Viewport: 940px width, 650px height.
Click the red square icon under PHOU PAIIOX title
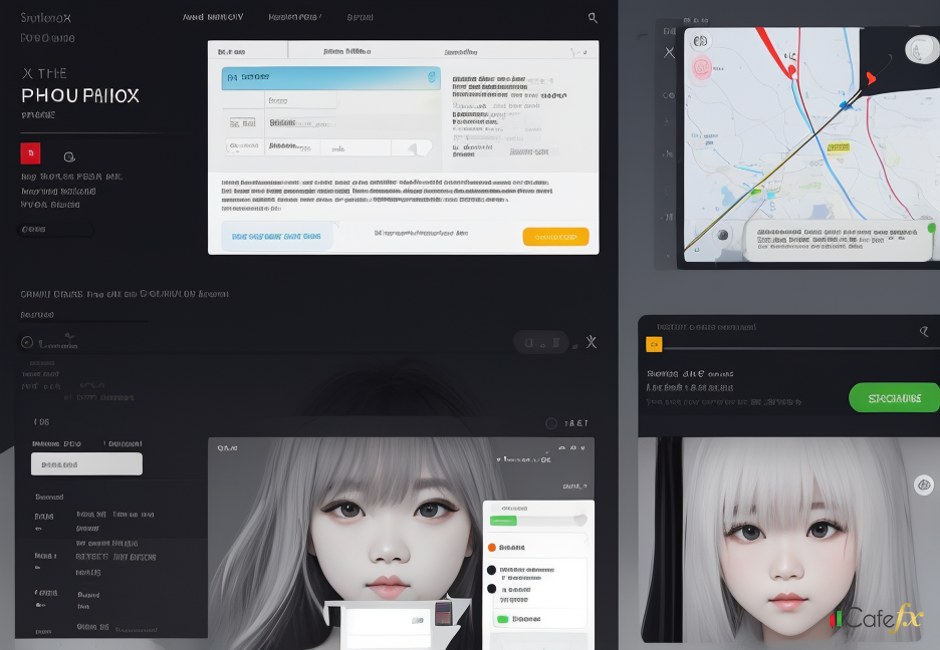click(x=31, y=154)
